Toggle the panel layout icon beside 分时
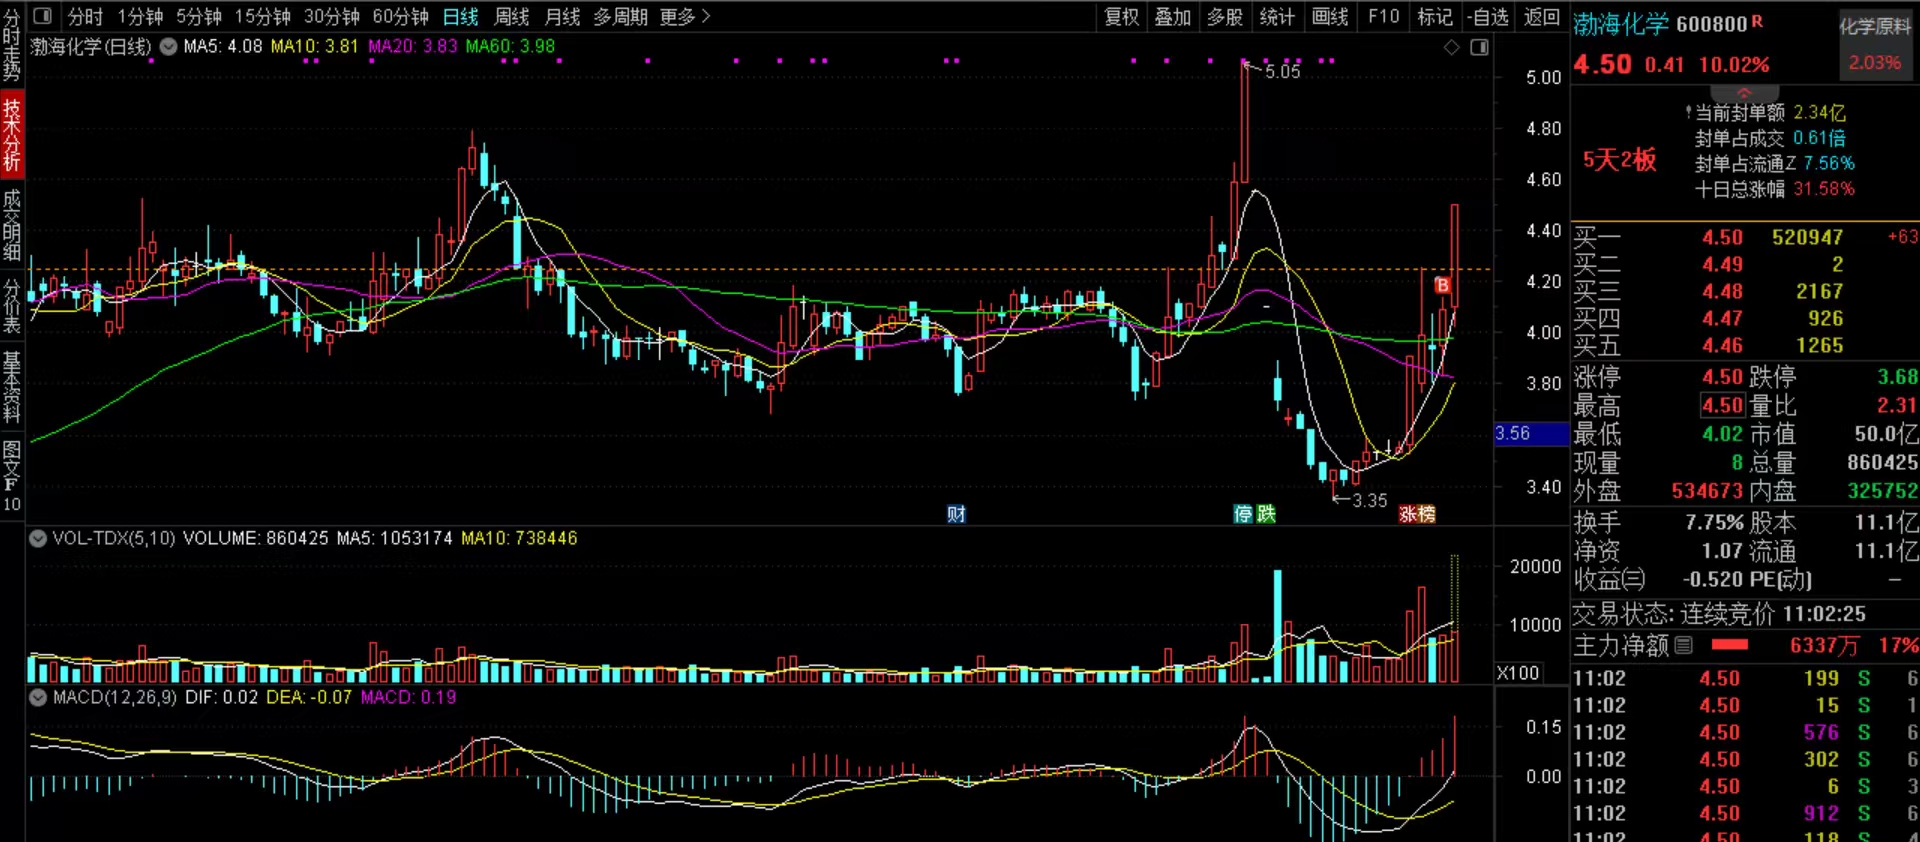The height and width of the screenshot is (842, 1920). pos(43,16)
